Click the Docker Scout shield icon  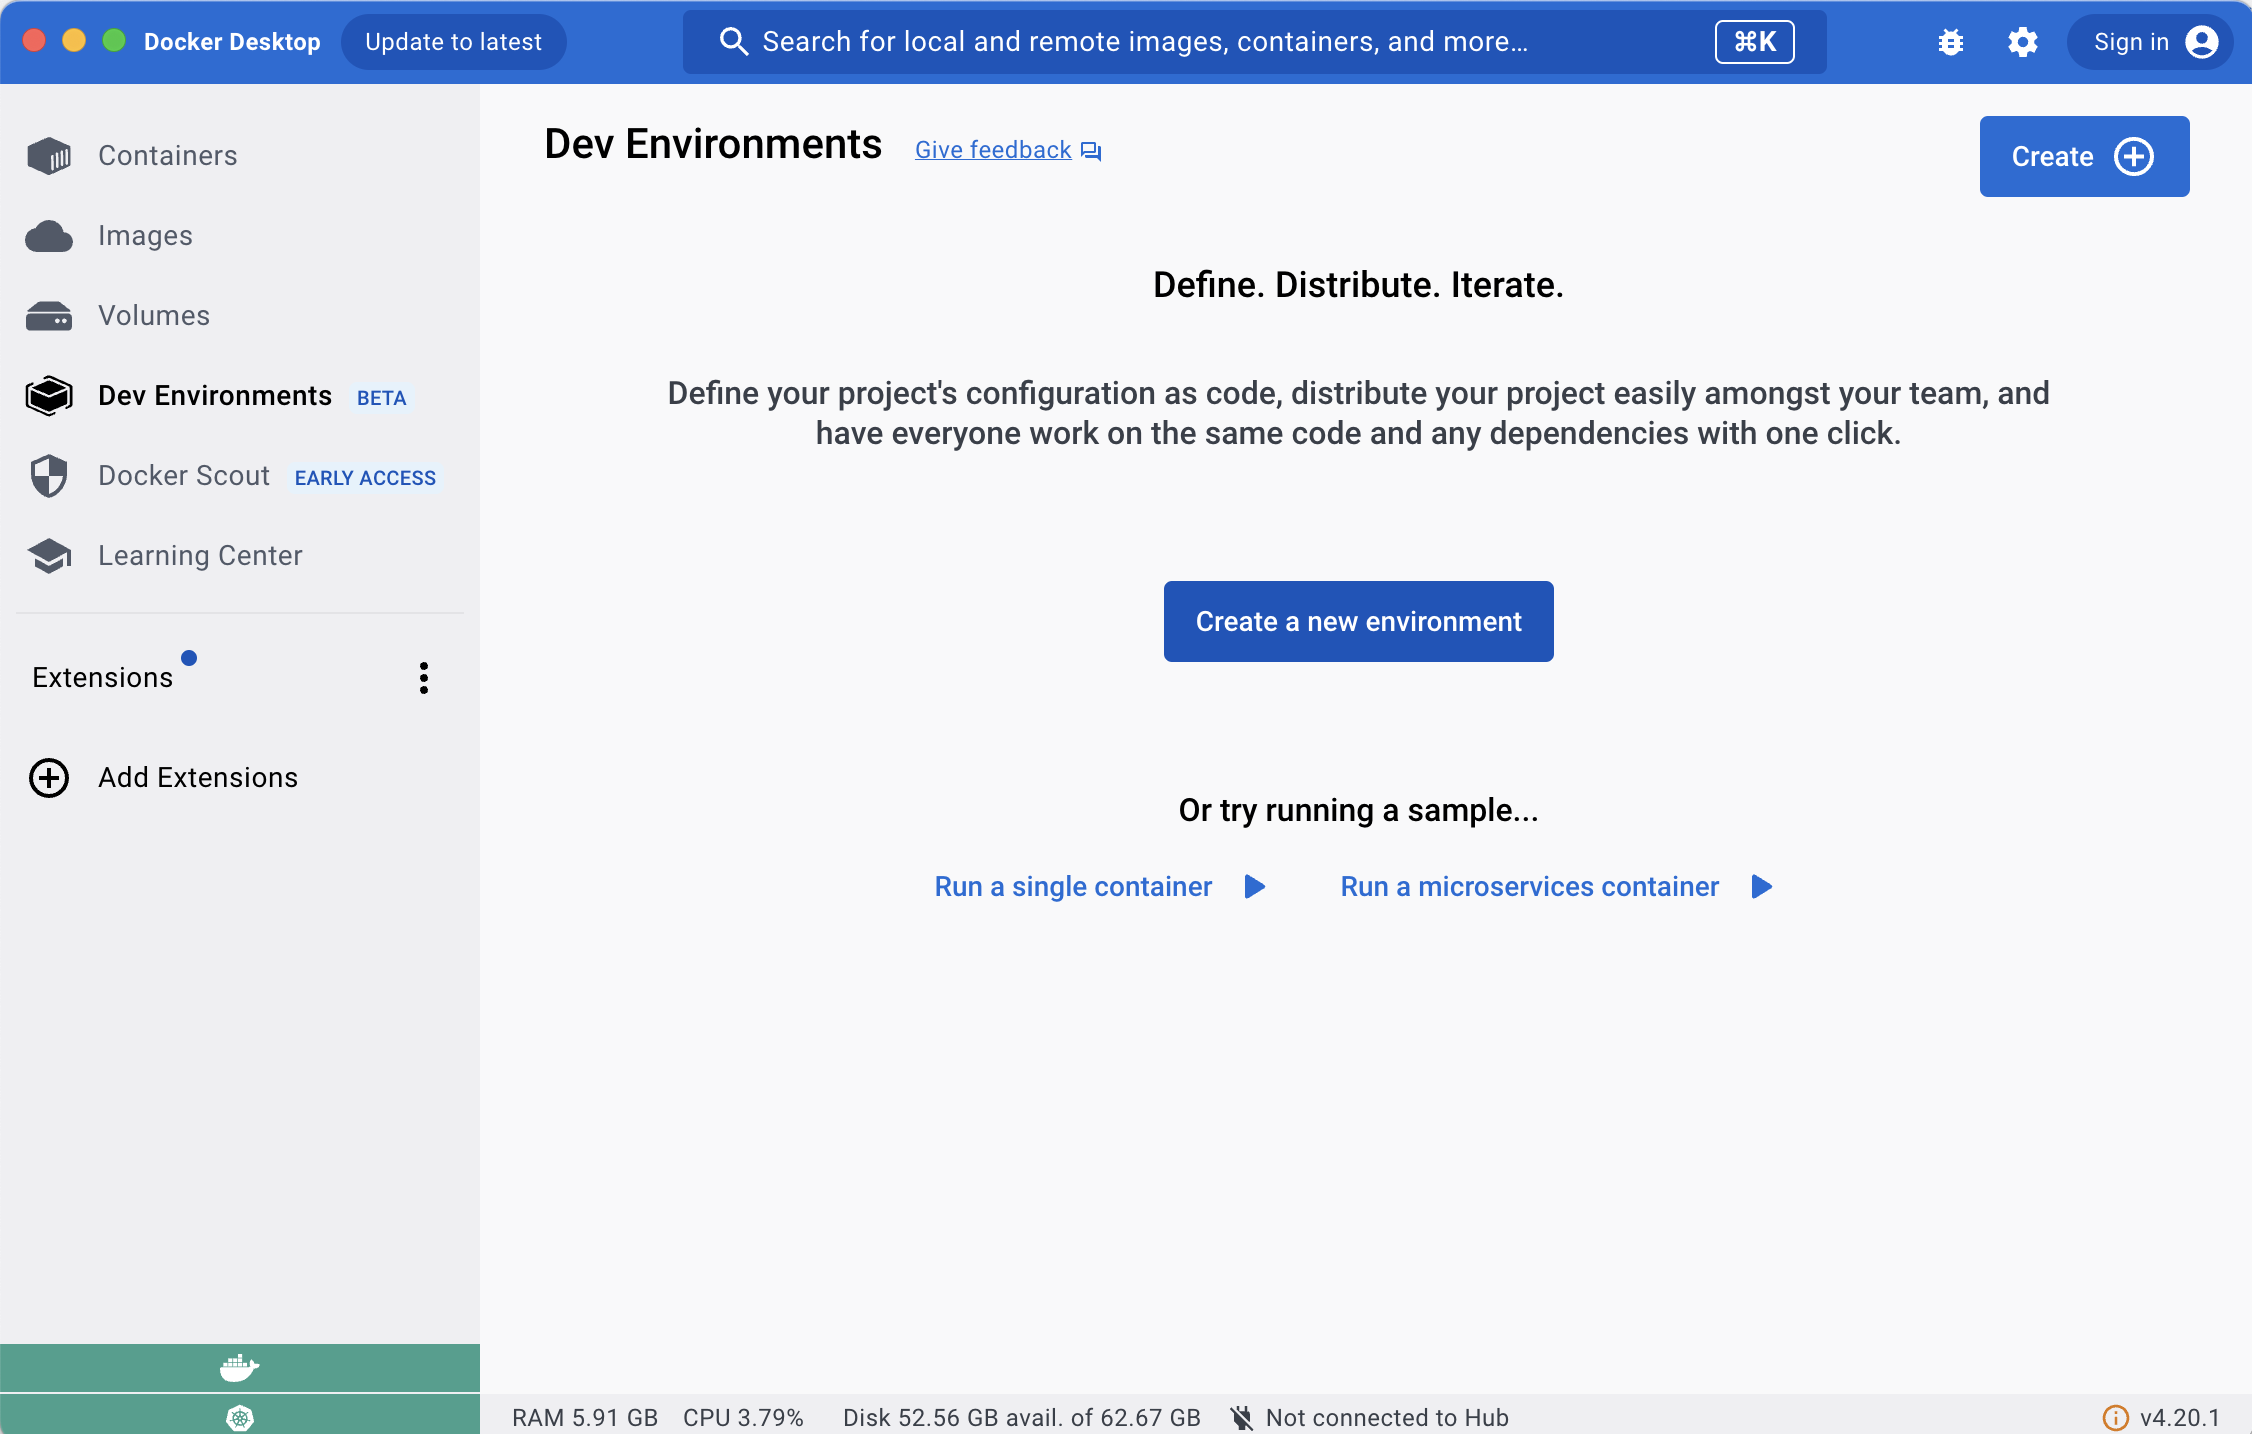(49, 476)
